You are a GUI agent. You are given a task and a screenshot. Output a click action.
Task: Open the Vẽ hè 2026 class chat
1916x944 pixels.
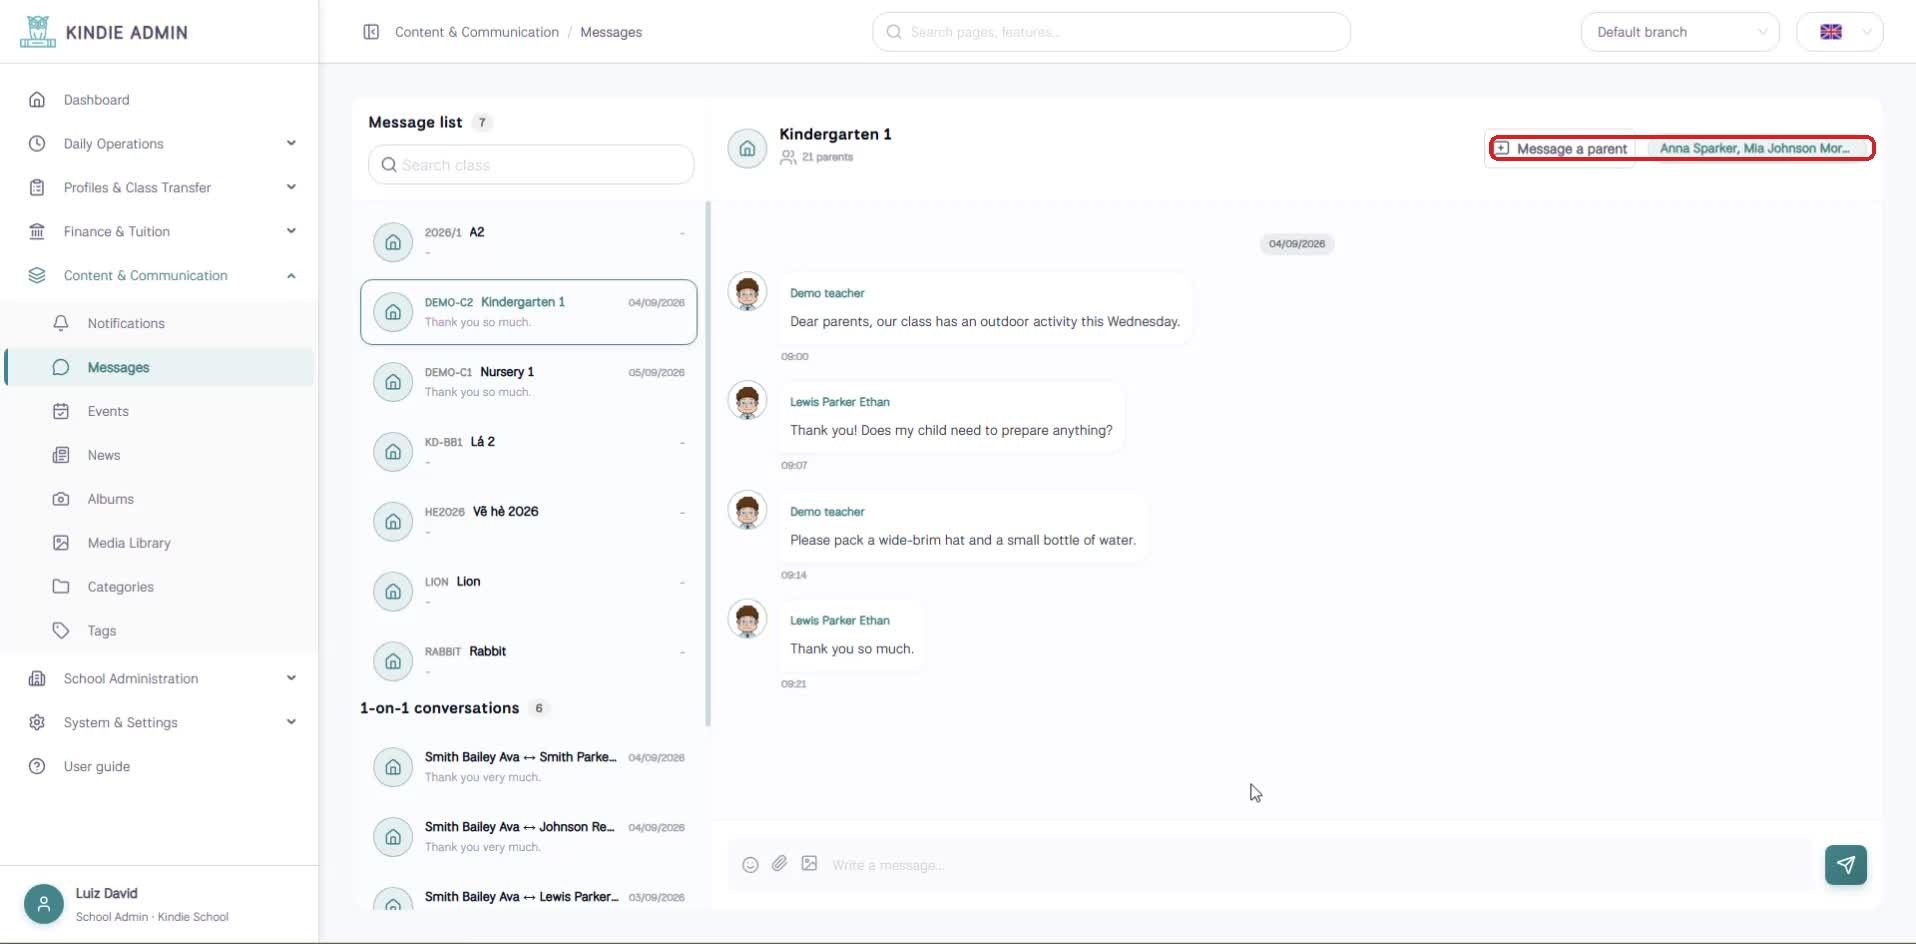[x=529, y=521]
